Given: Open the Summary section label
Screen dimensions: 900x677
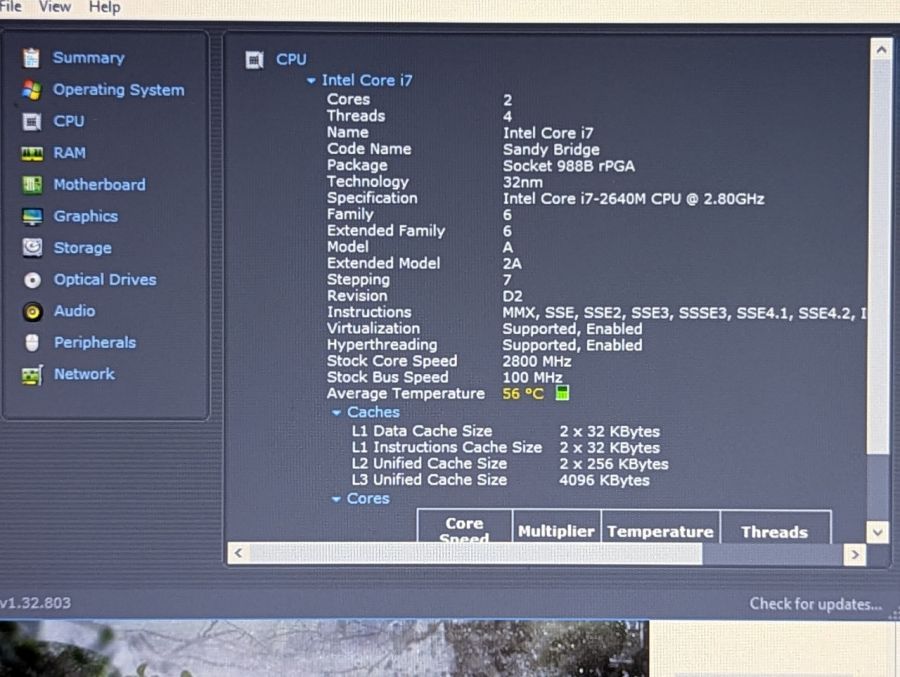Looking at the screenshot, I should (x=88, y=58).
